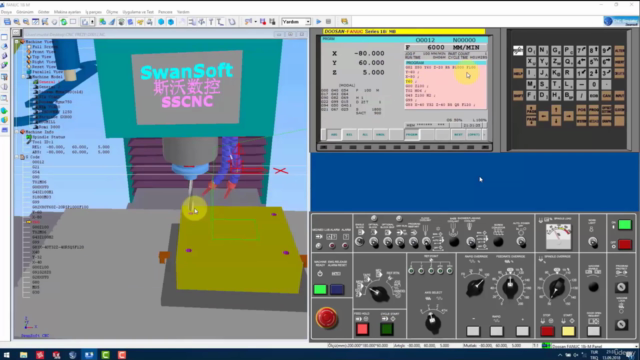The height and width of the screenshot is (360, 640).
Task: Click the OFFSET SETTING key
Action: pos(607,110)
